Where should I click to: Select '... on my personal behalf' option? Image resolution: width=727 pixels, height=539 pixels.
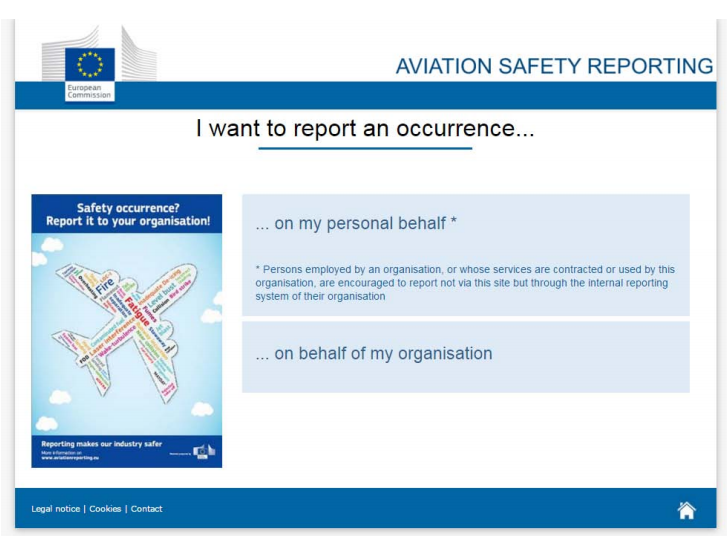(x=357, y=223)
